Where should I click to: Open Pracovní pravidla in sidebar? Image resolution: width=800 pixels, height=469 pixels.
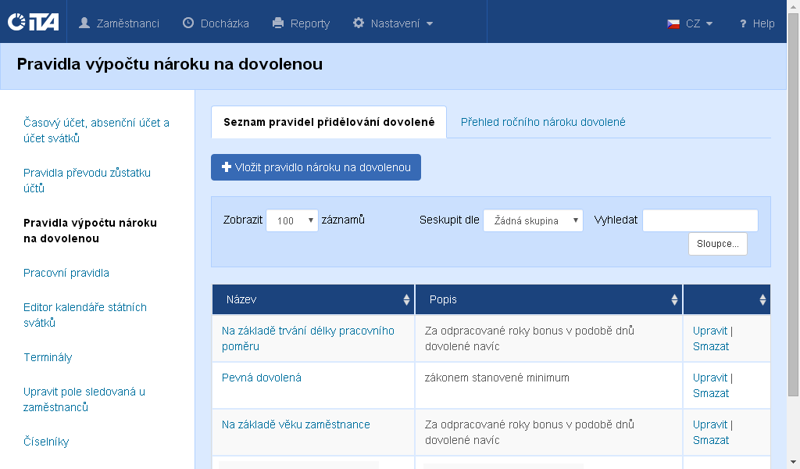[66, 272]
